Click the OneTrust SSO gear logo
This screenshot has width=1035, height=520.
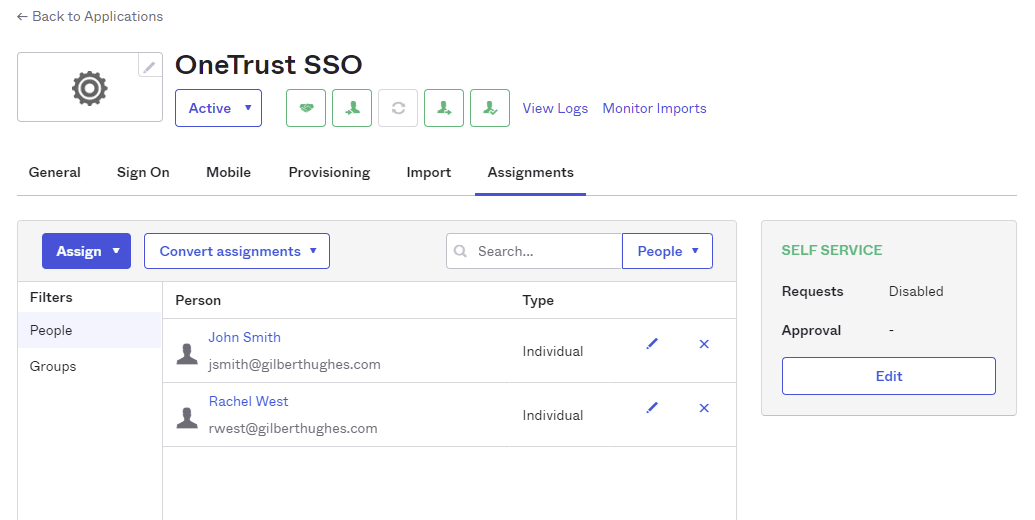click(x=90, y=88)
